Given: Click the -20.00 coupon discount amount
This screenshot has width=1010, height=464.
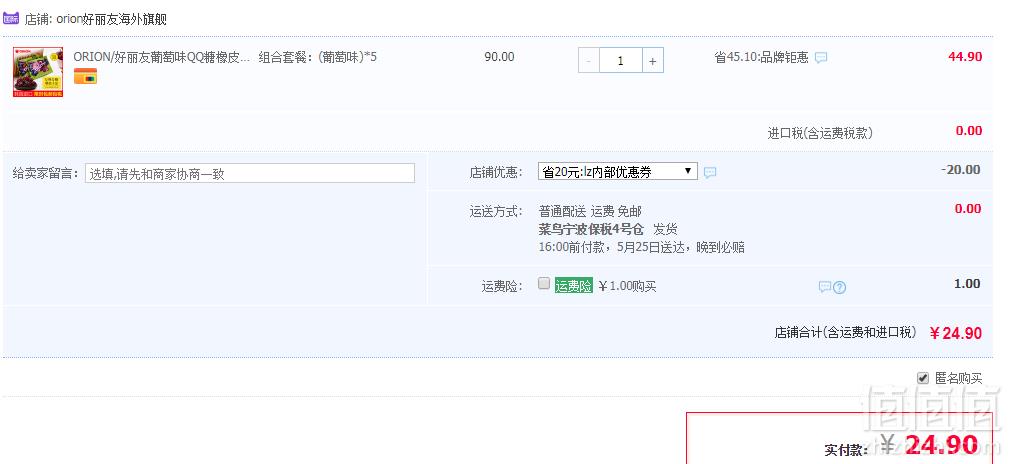Looking at the screenshot, I should 961,169.
